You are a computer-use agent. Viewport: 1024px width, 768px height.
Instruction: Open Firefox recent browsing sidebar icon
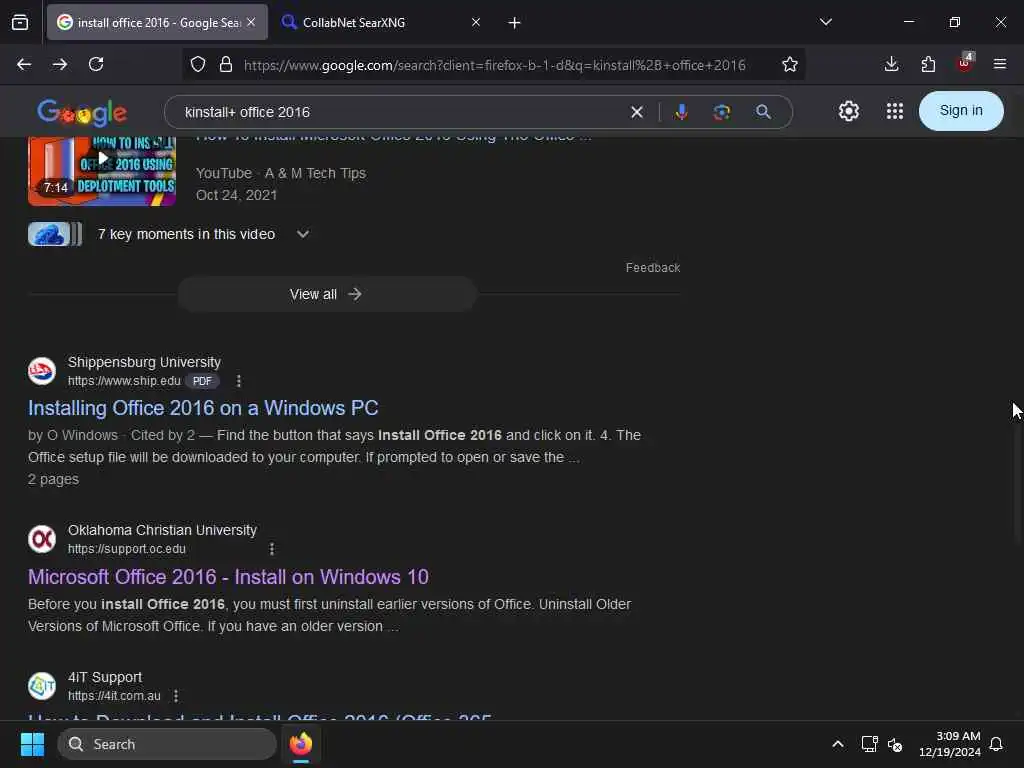[20, 22]
